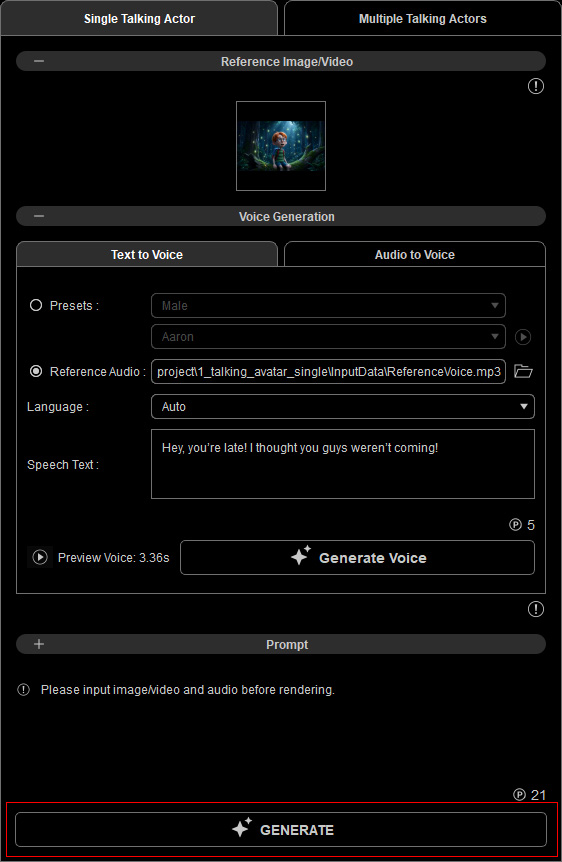This screenshot has width=562, height=862.
Task: Switch to Multiple Talking Actors tab
Action: pos(422,19)
